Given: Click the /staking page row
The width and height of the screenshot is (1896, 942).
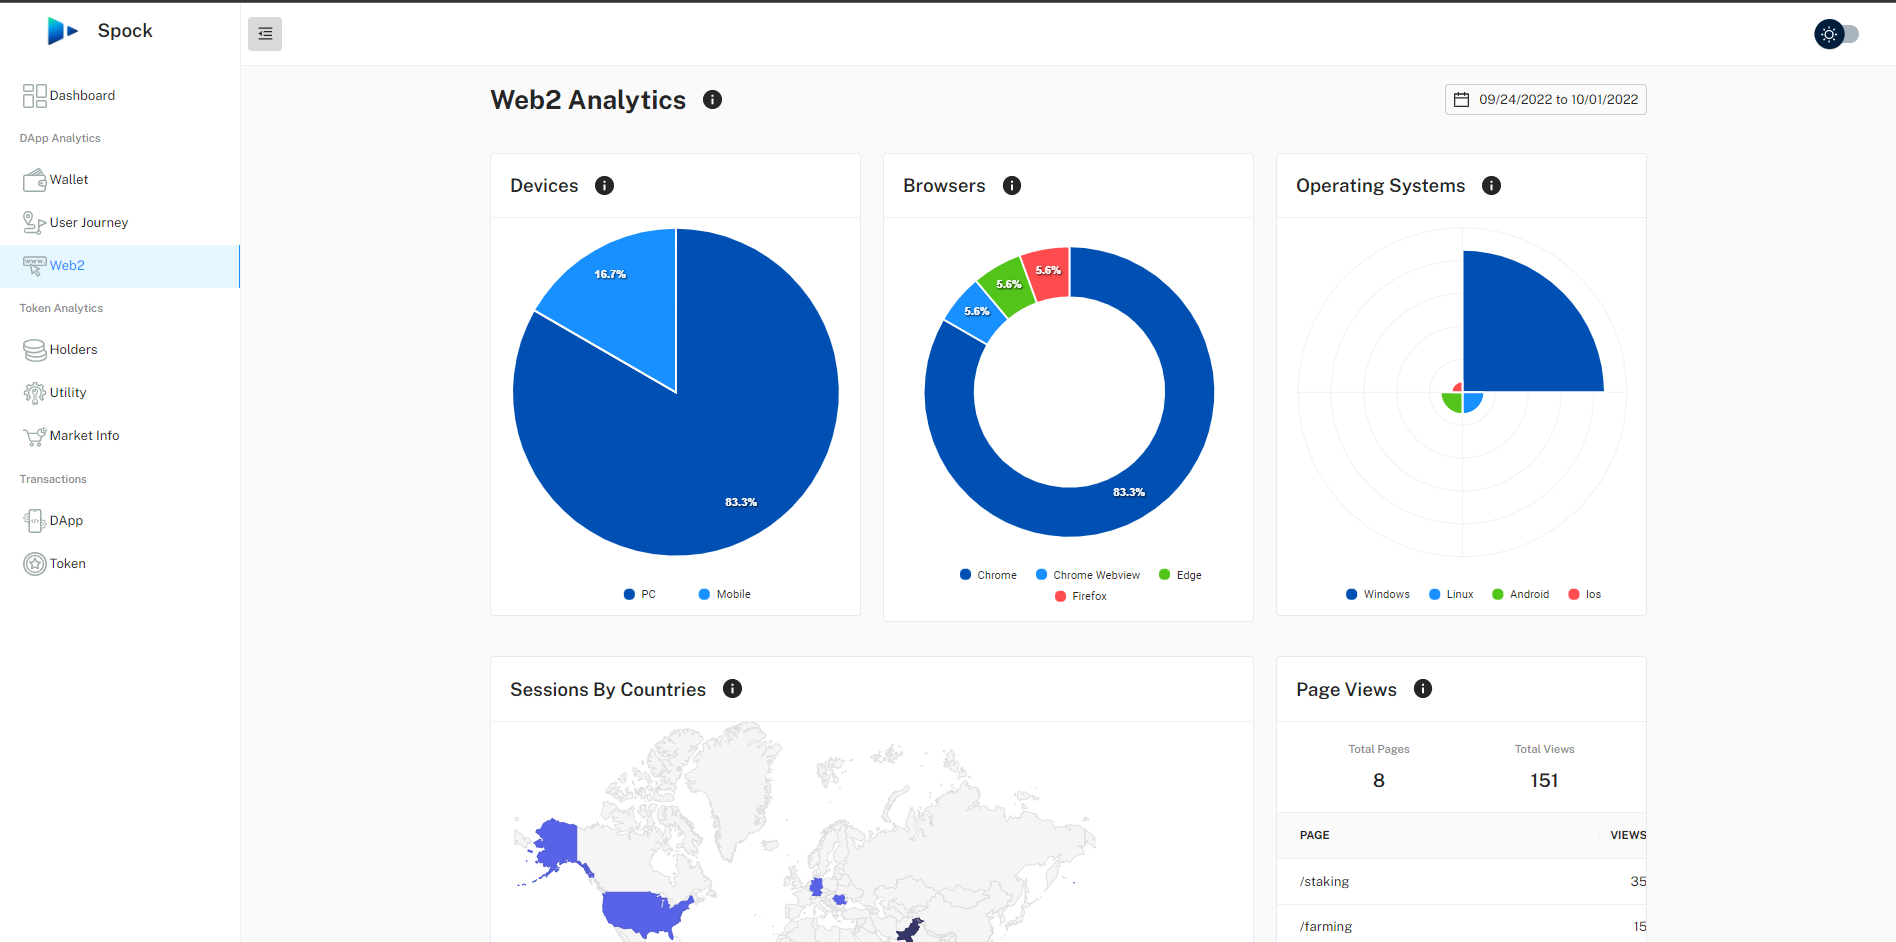Looking at the screenshot, I should pyautogui.click(x=1461, y=882).
